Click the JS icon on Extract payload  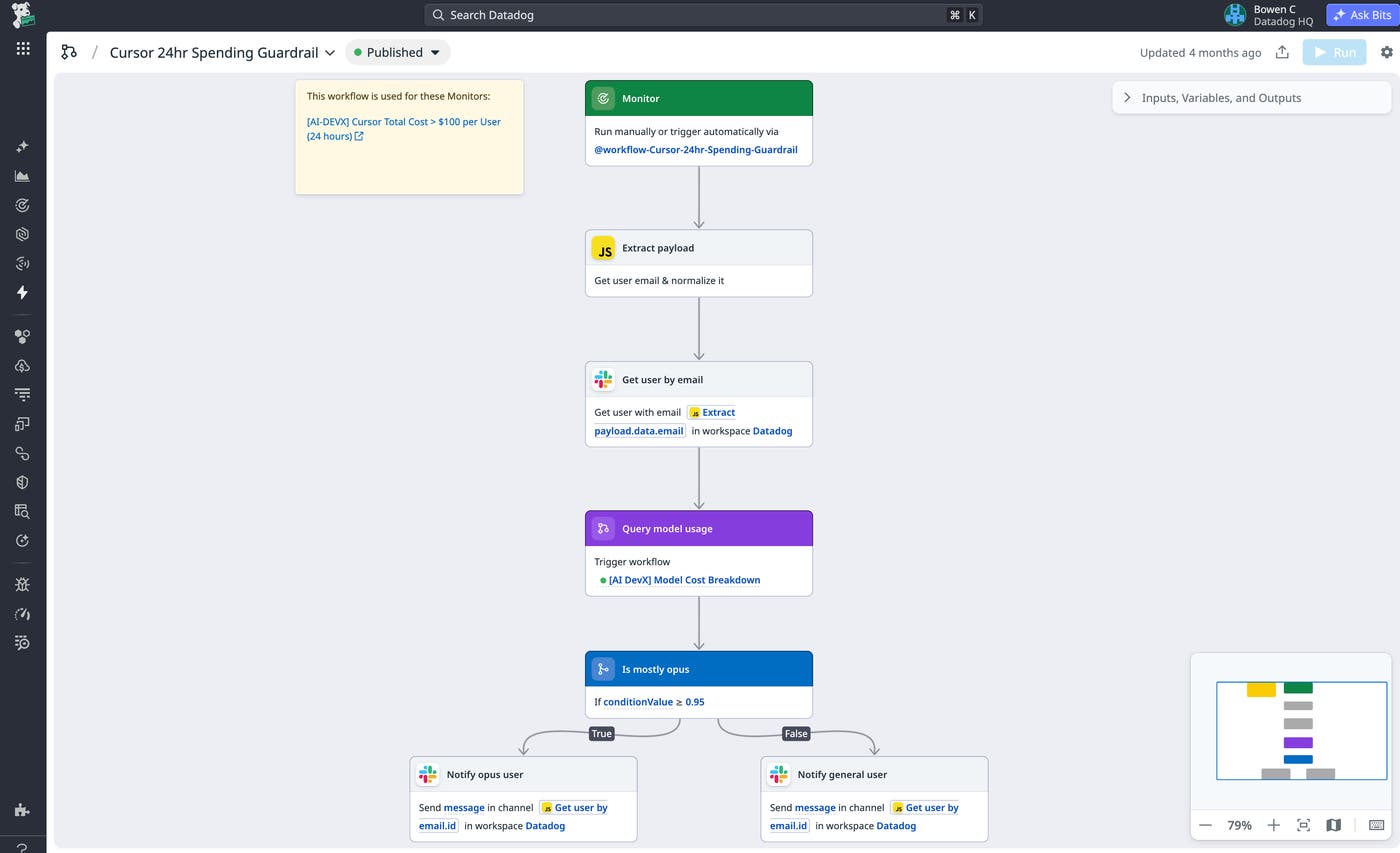tap(603, 248)
